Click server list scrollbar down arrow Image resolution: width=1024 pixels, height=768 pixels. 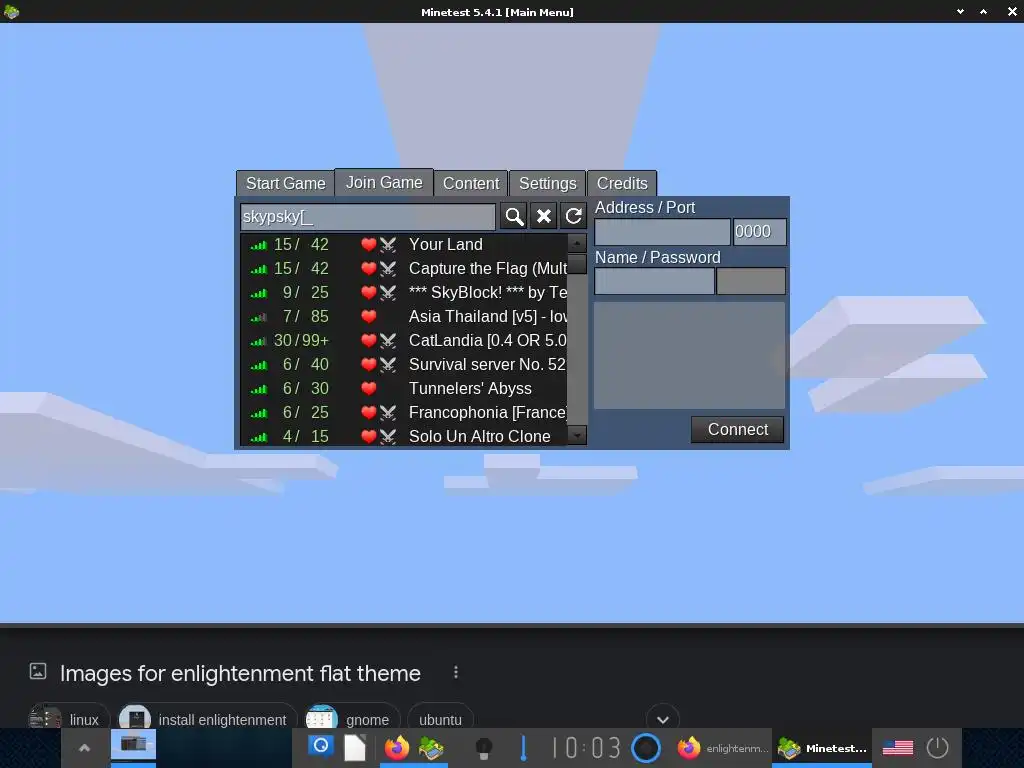pos(577,435)
